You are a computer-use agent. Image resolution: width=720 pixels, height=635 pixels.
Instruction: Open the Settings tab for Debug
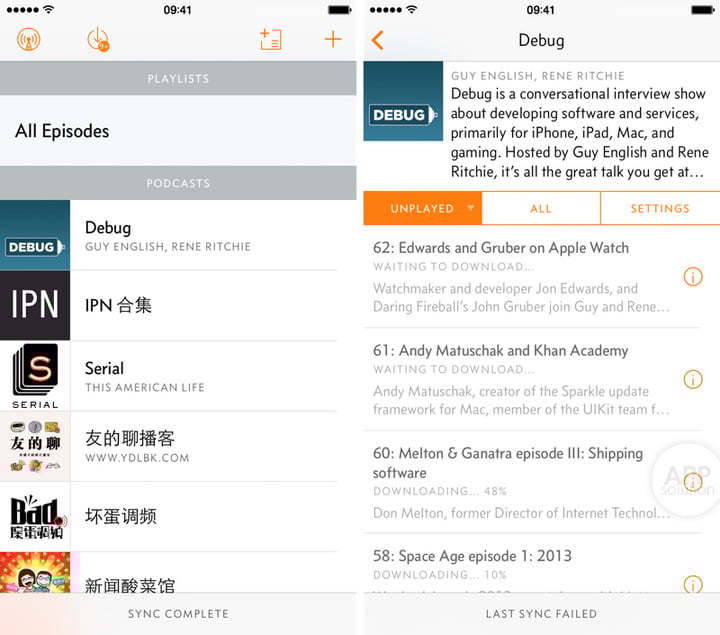(660, 209)
